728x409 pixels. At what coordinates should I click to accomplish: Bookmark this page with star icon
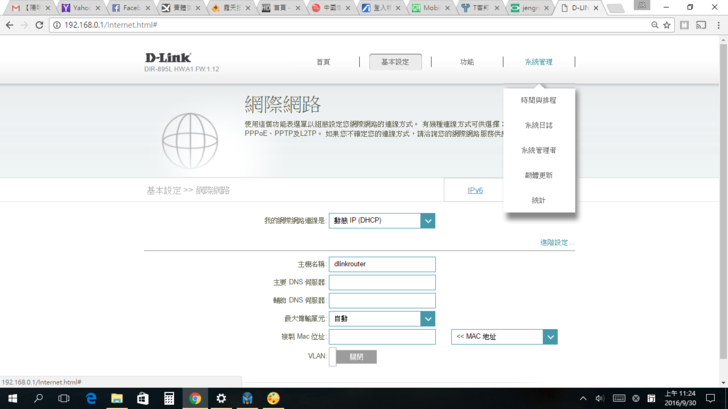[667, 25]
